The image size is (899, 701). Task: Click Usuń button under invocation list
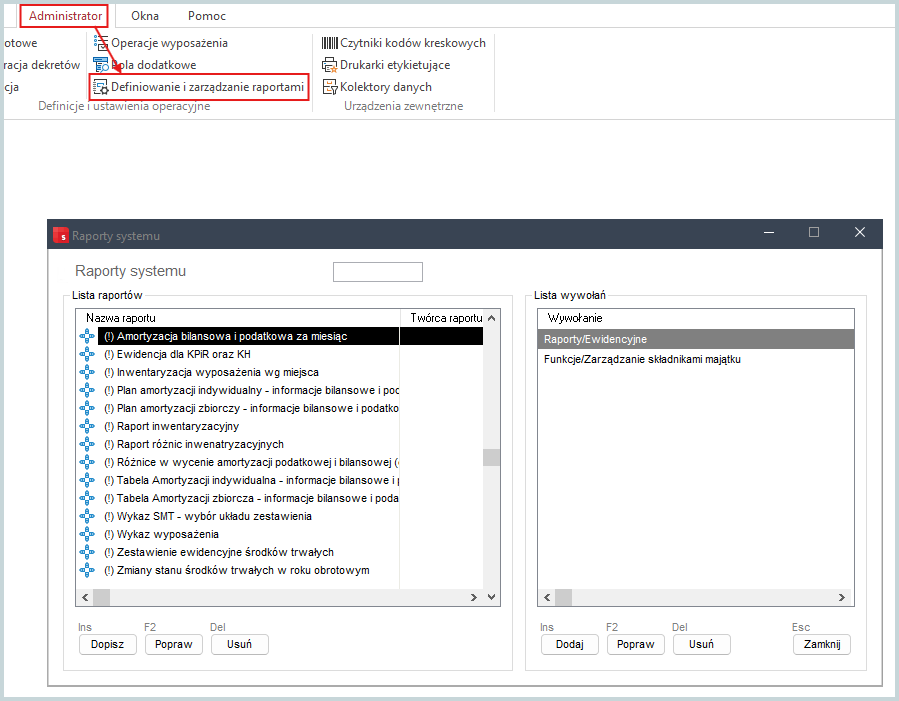point(702,644)
